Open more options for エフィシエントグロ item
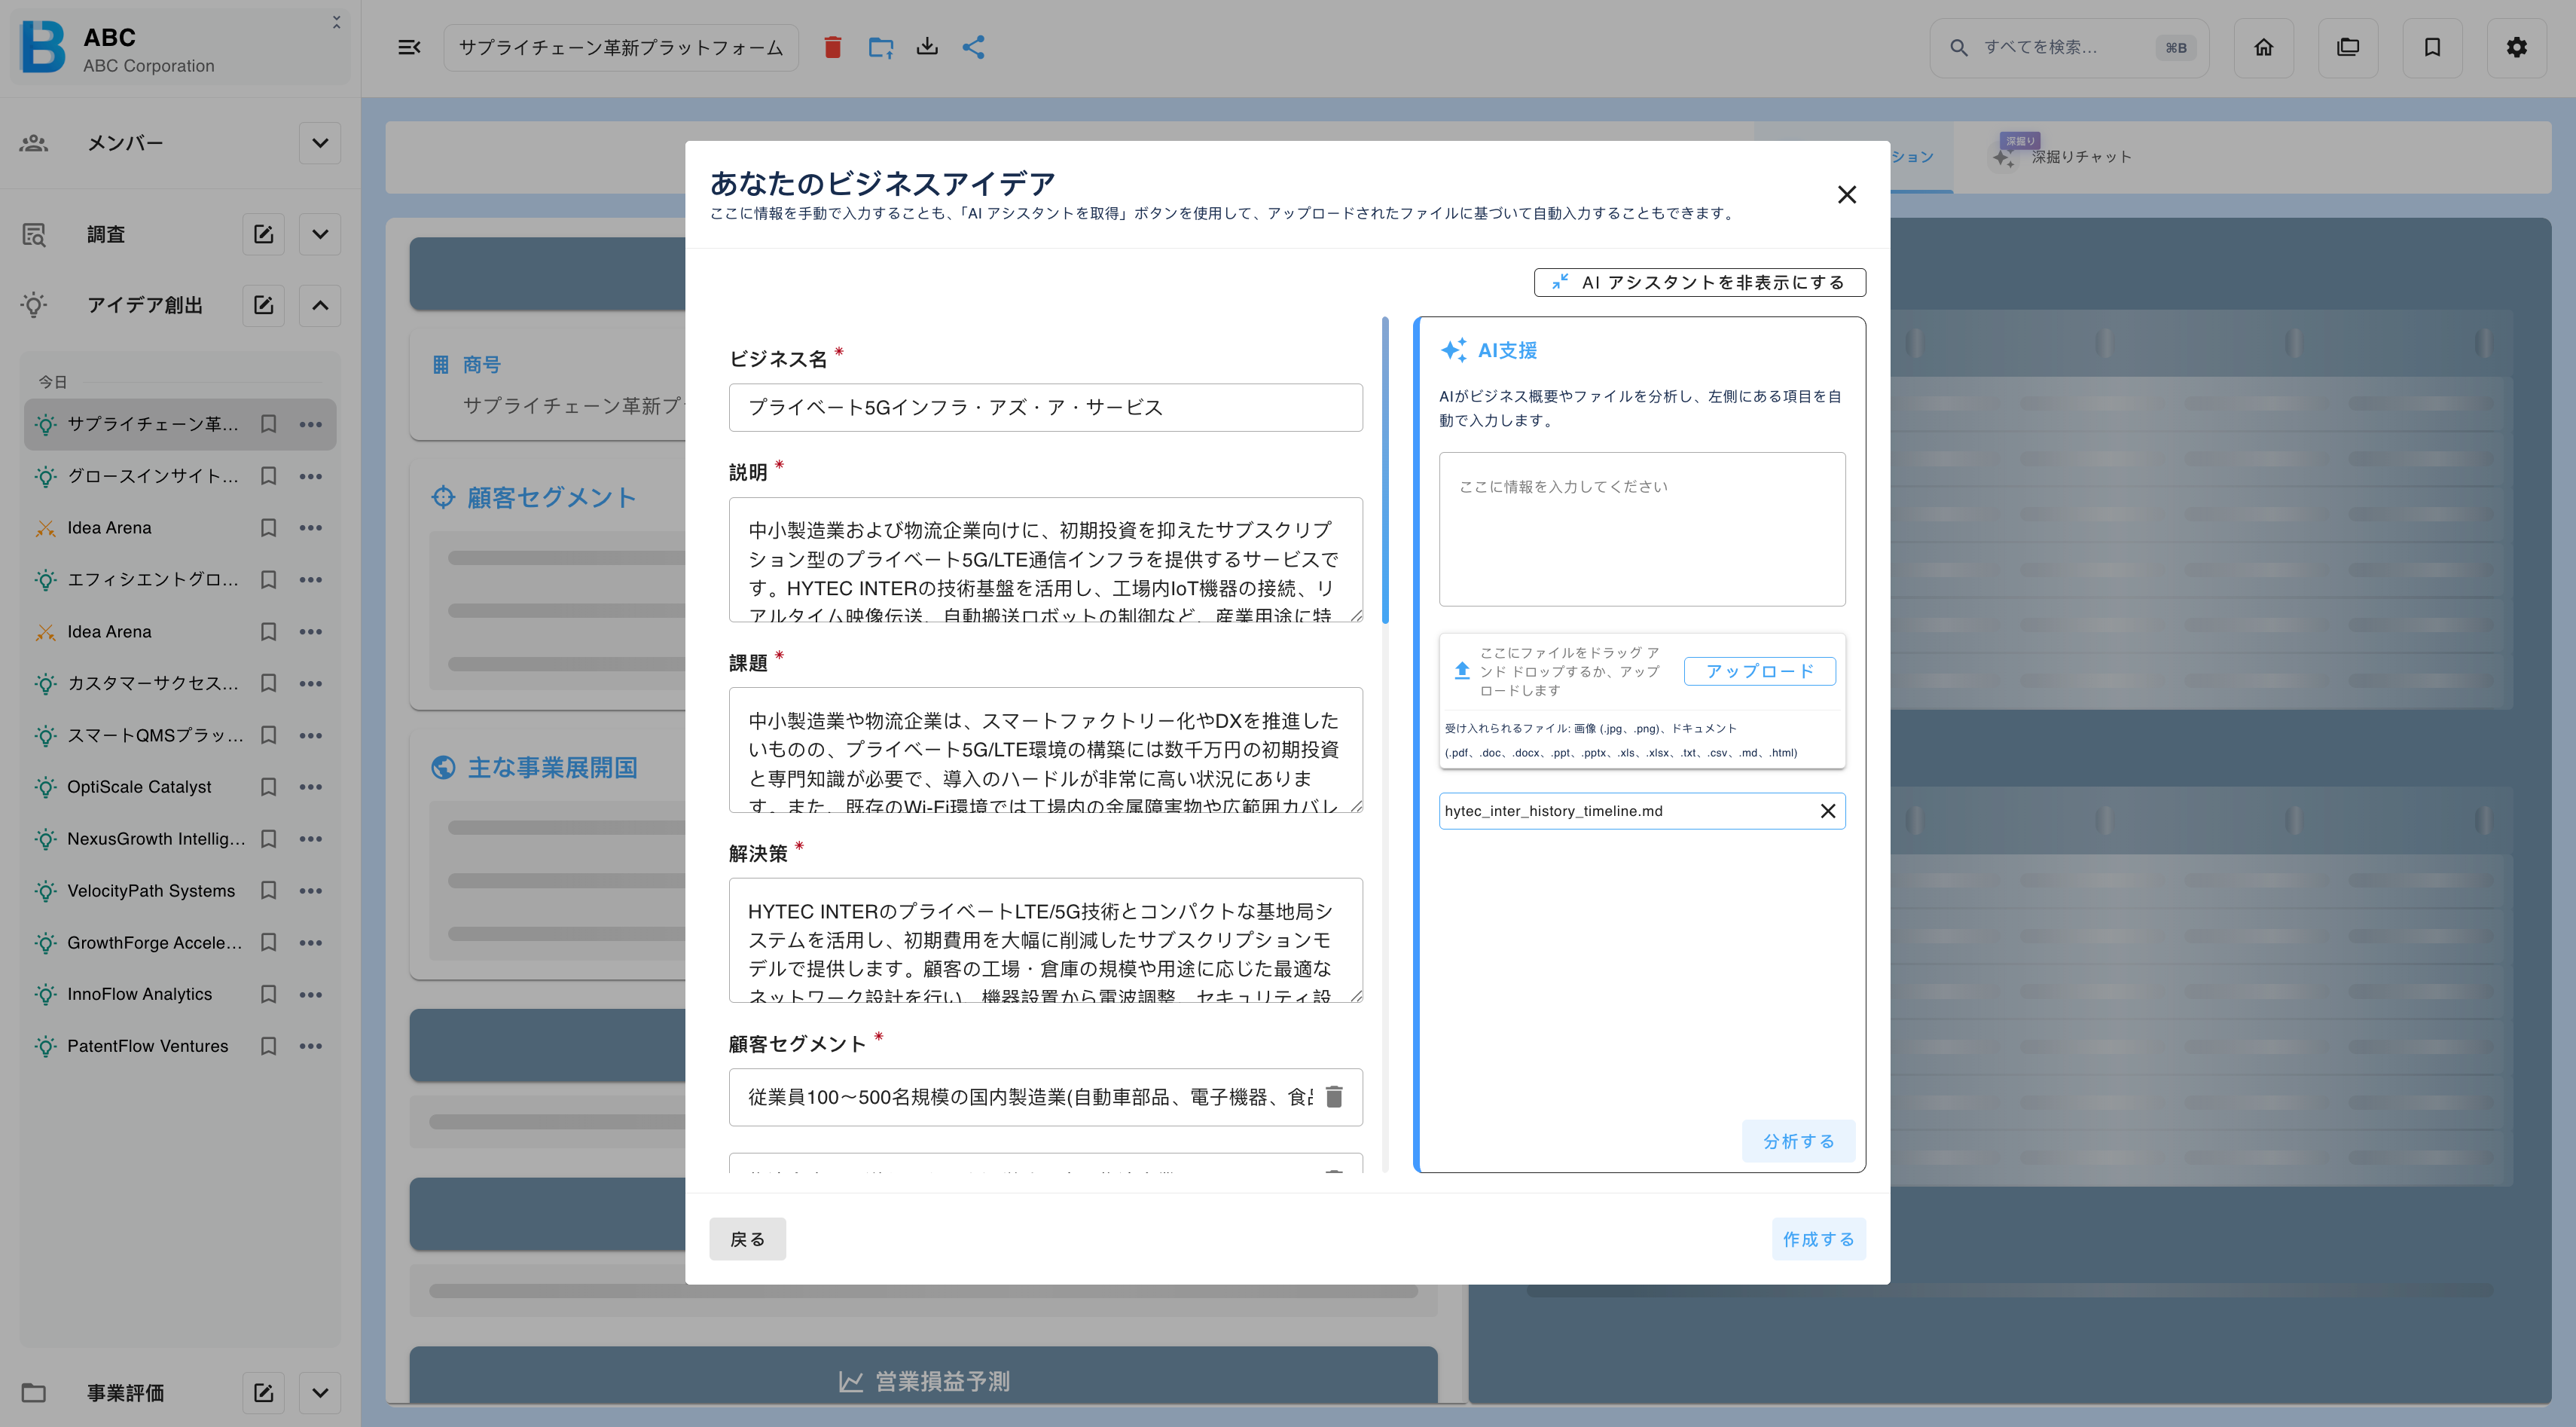This screenshot has height=1427, width=2576. pyautogui.click(x=311, y=579)
